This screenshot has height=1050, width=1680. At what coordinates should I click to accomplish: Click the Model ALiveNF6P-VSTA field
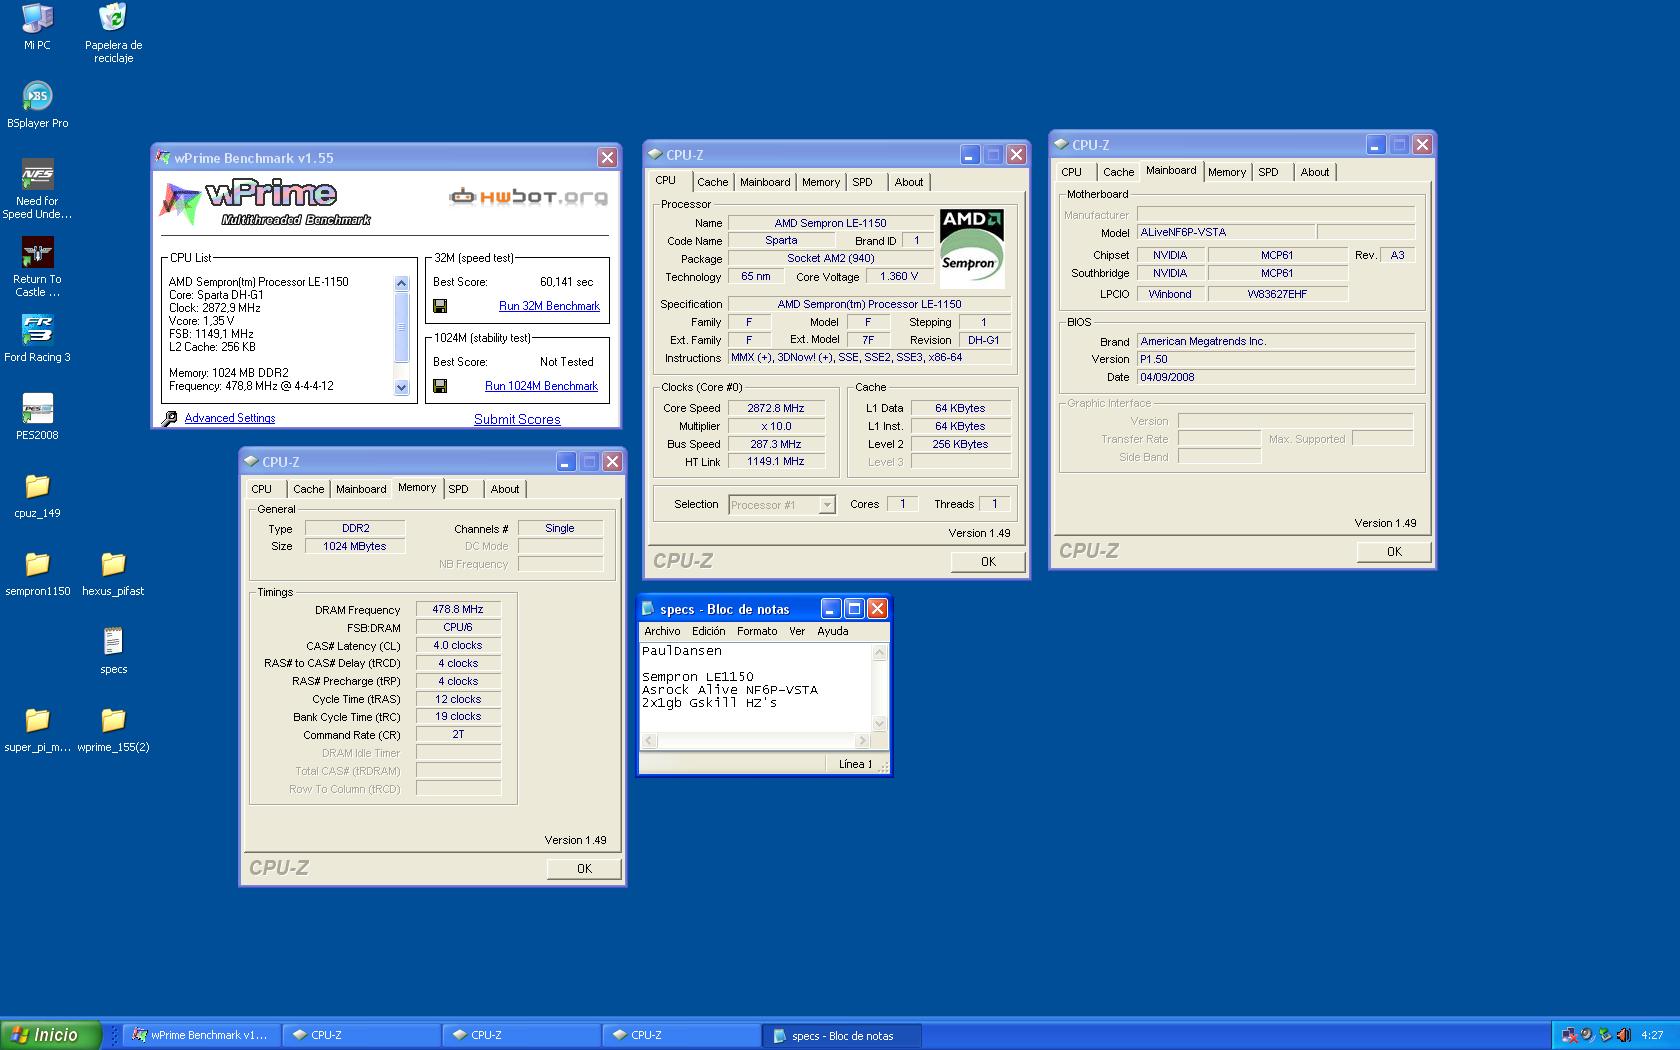click(x=1226, y=232)
